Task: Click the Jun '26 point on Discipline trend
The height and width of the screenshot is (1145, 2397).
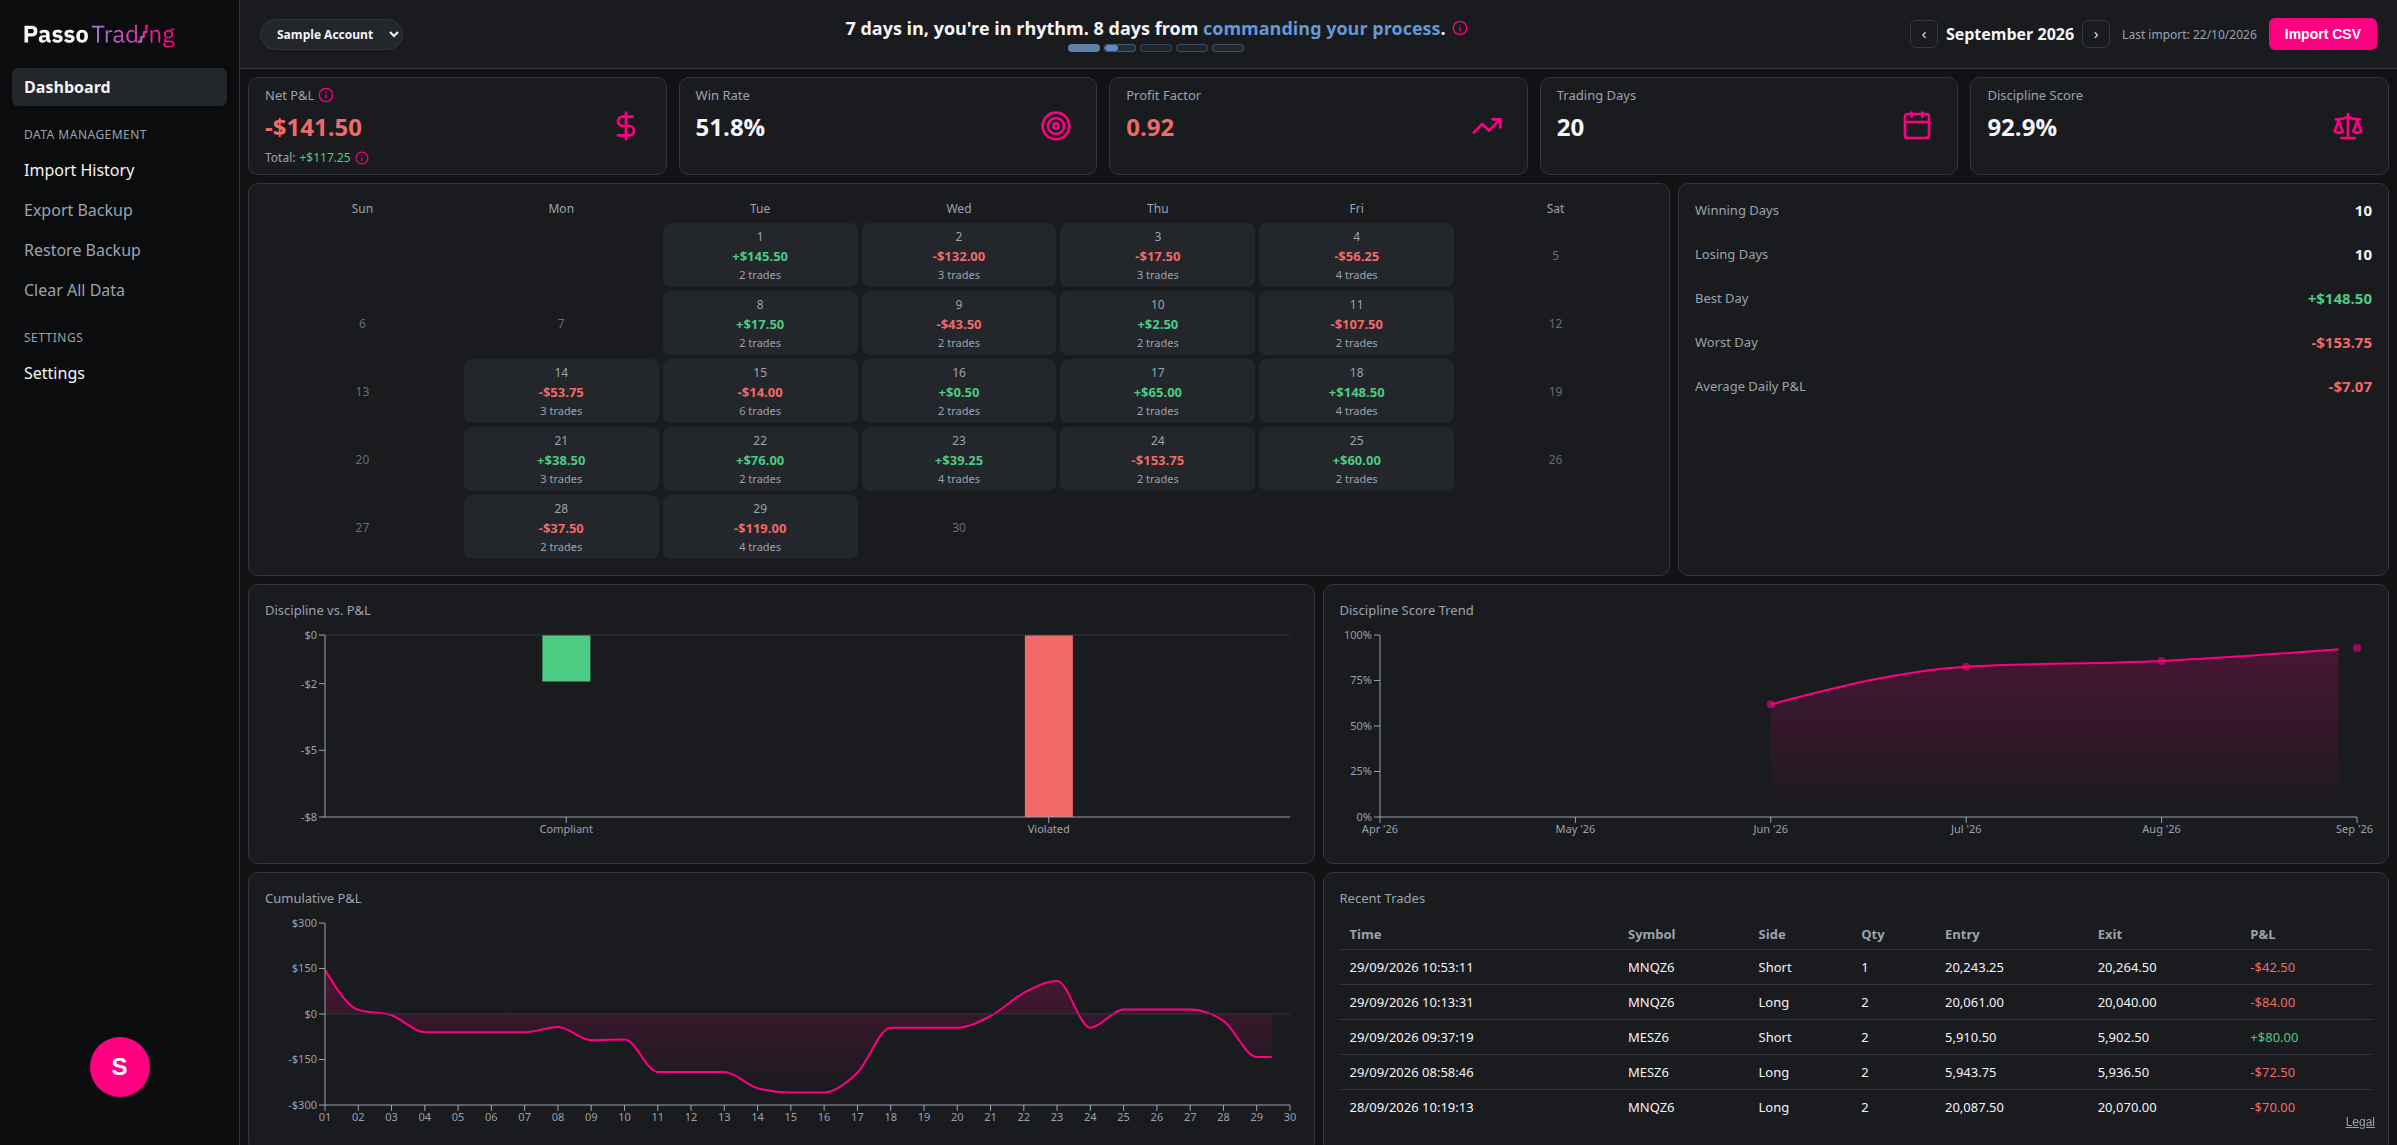Action: point(1771,704)
